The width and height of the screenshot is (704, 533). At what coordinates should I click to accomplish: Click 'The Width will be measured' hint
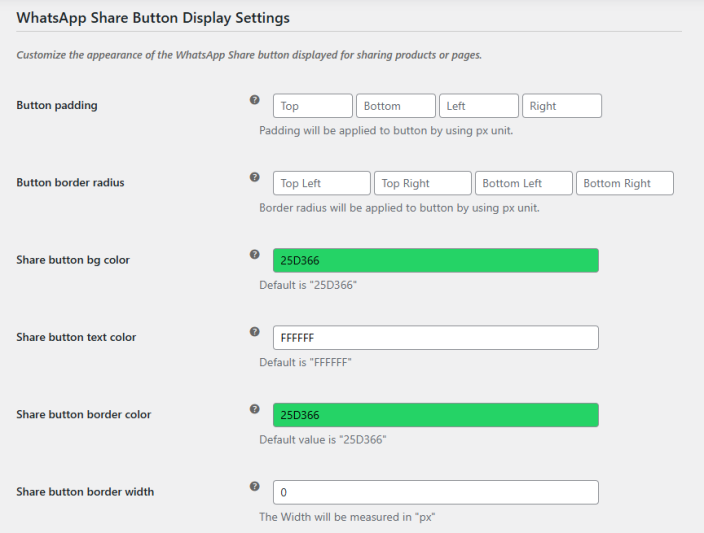point(348,517)
